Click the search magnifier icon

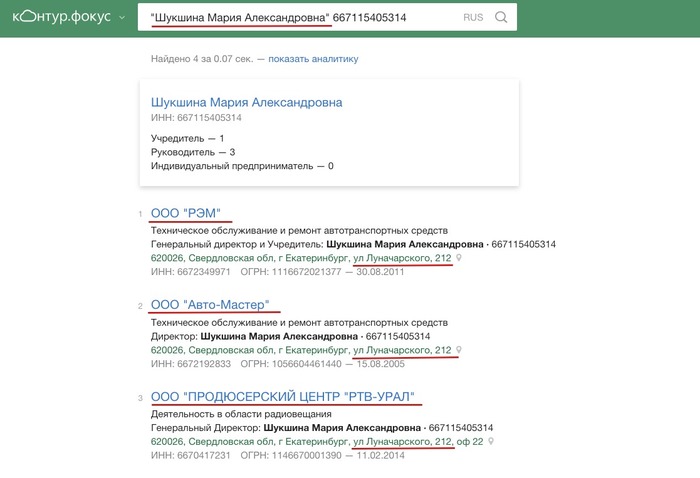click(501, 18)
